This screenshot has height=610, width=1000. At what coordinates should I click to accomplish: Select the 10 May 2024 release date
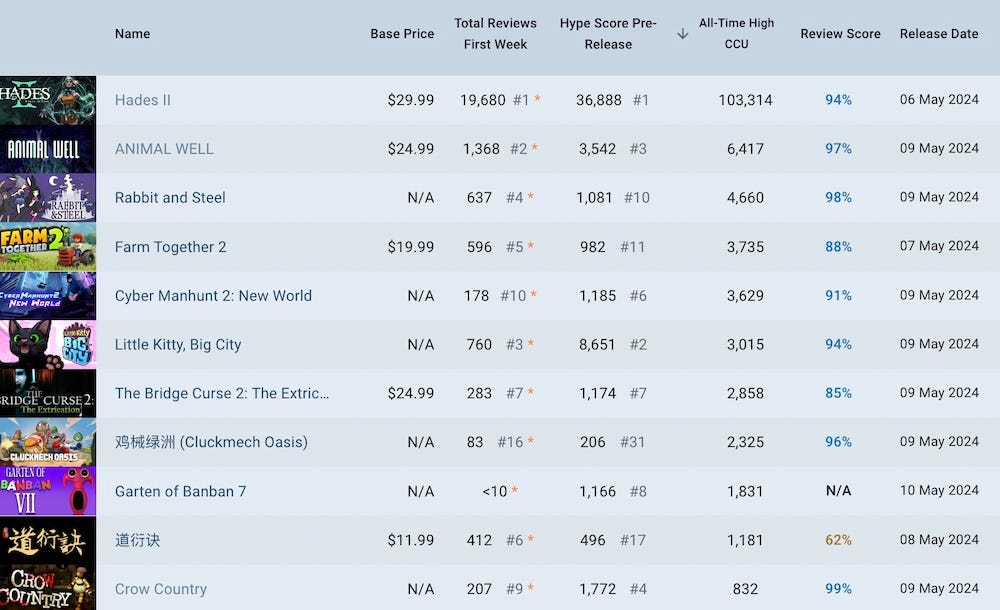tap(939, 491)
